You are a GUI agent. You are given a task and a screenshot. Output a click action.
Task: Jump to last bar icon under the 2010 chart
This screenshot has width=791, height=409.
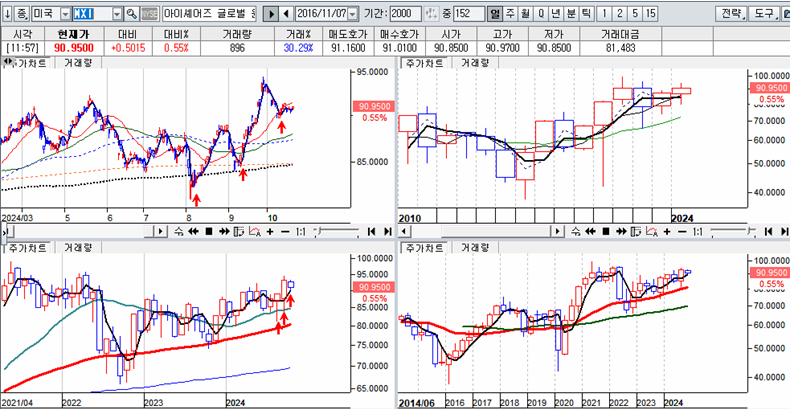click(x=784, y=231)
